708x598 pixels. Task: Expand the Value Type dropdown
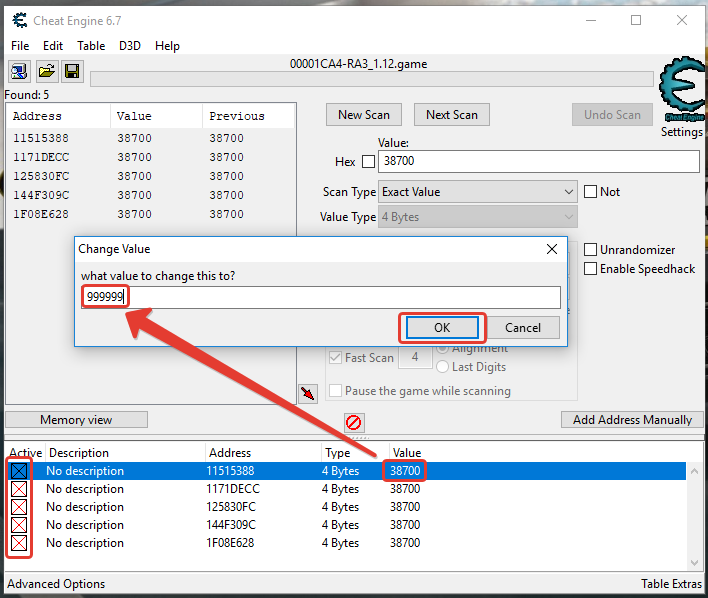[x=476, y=217]
